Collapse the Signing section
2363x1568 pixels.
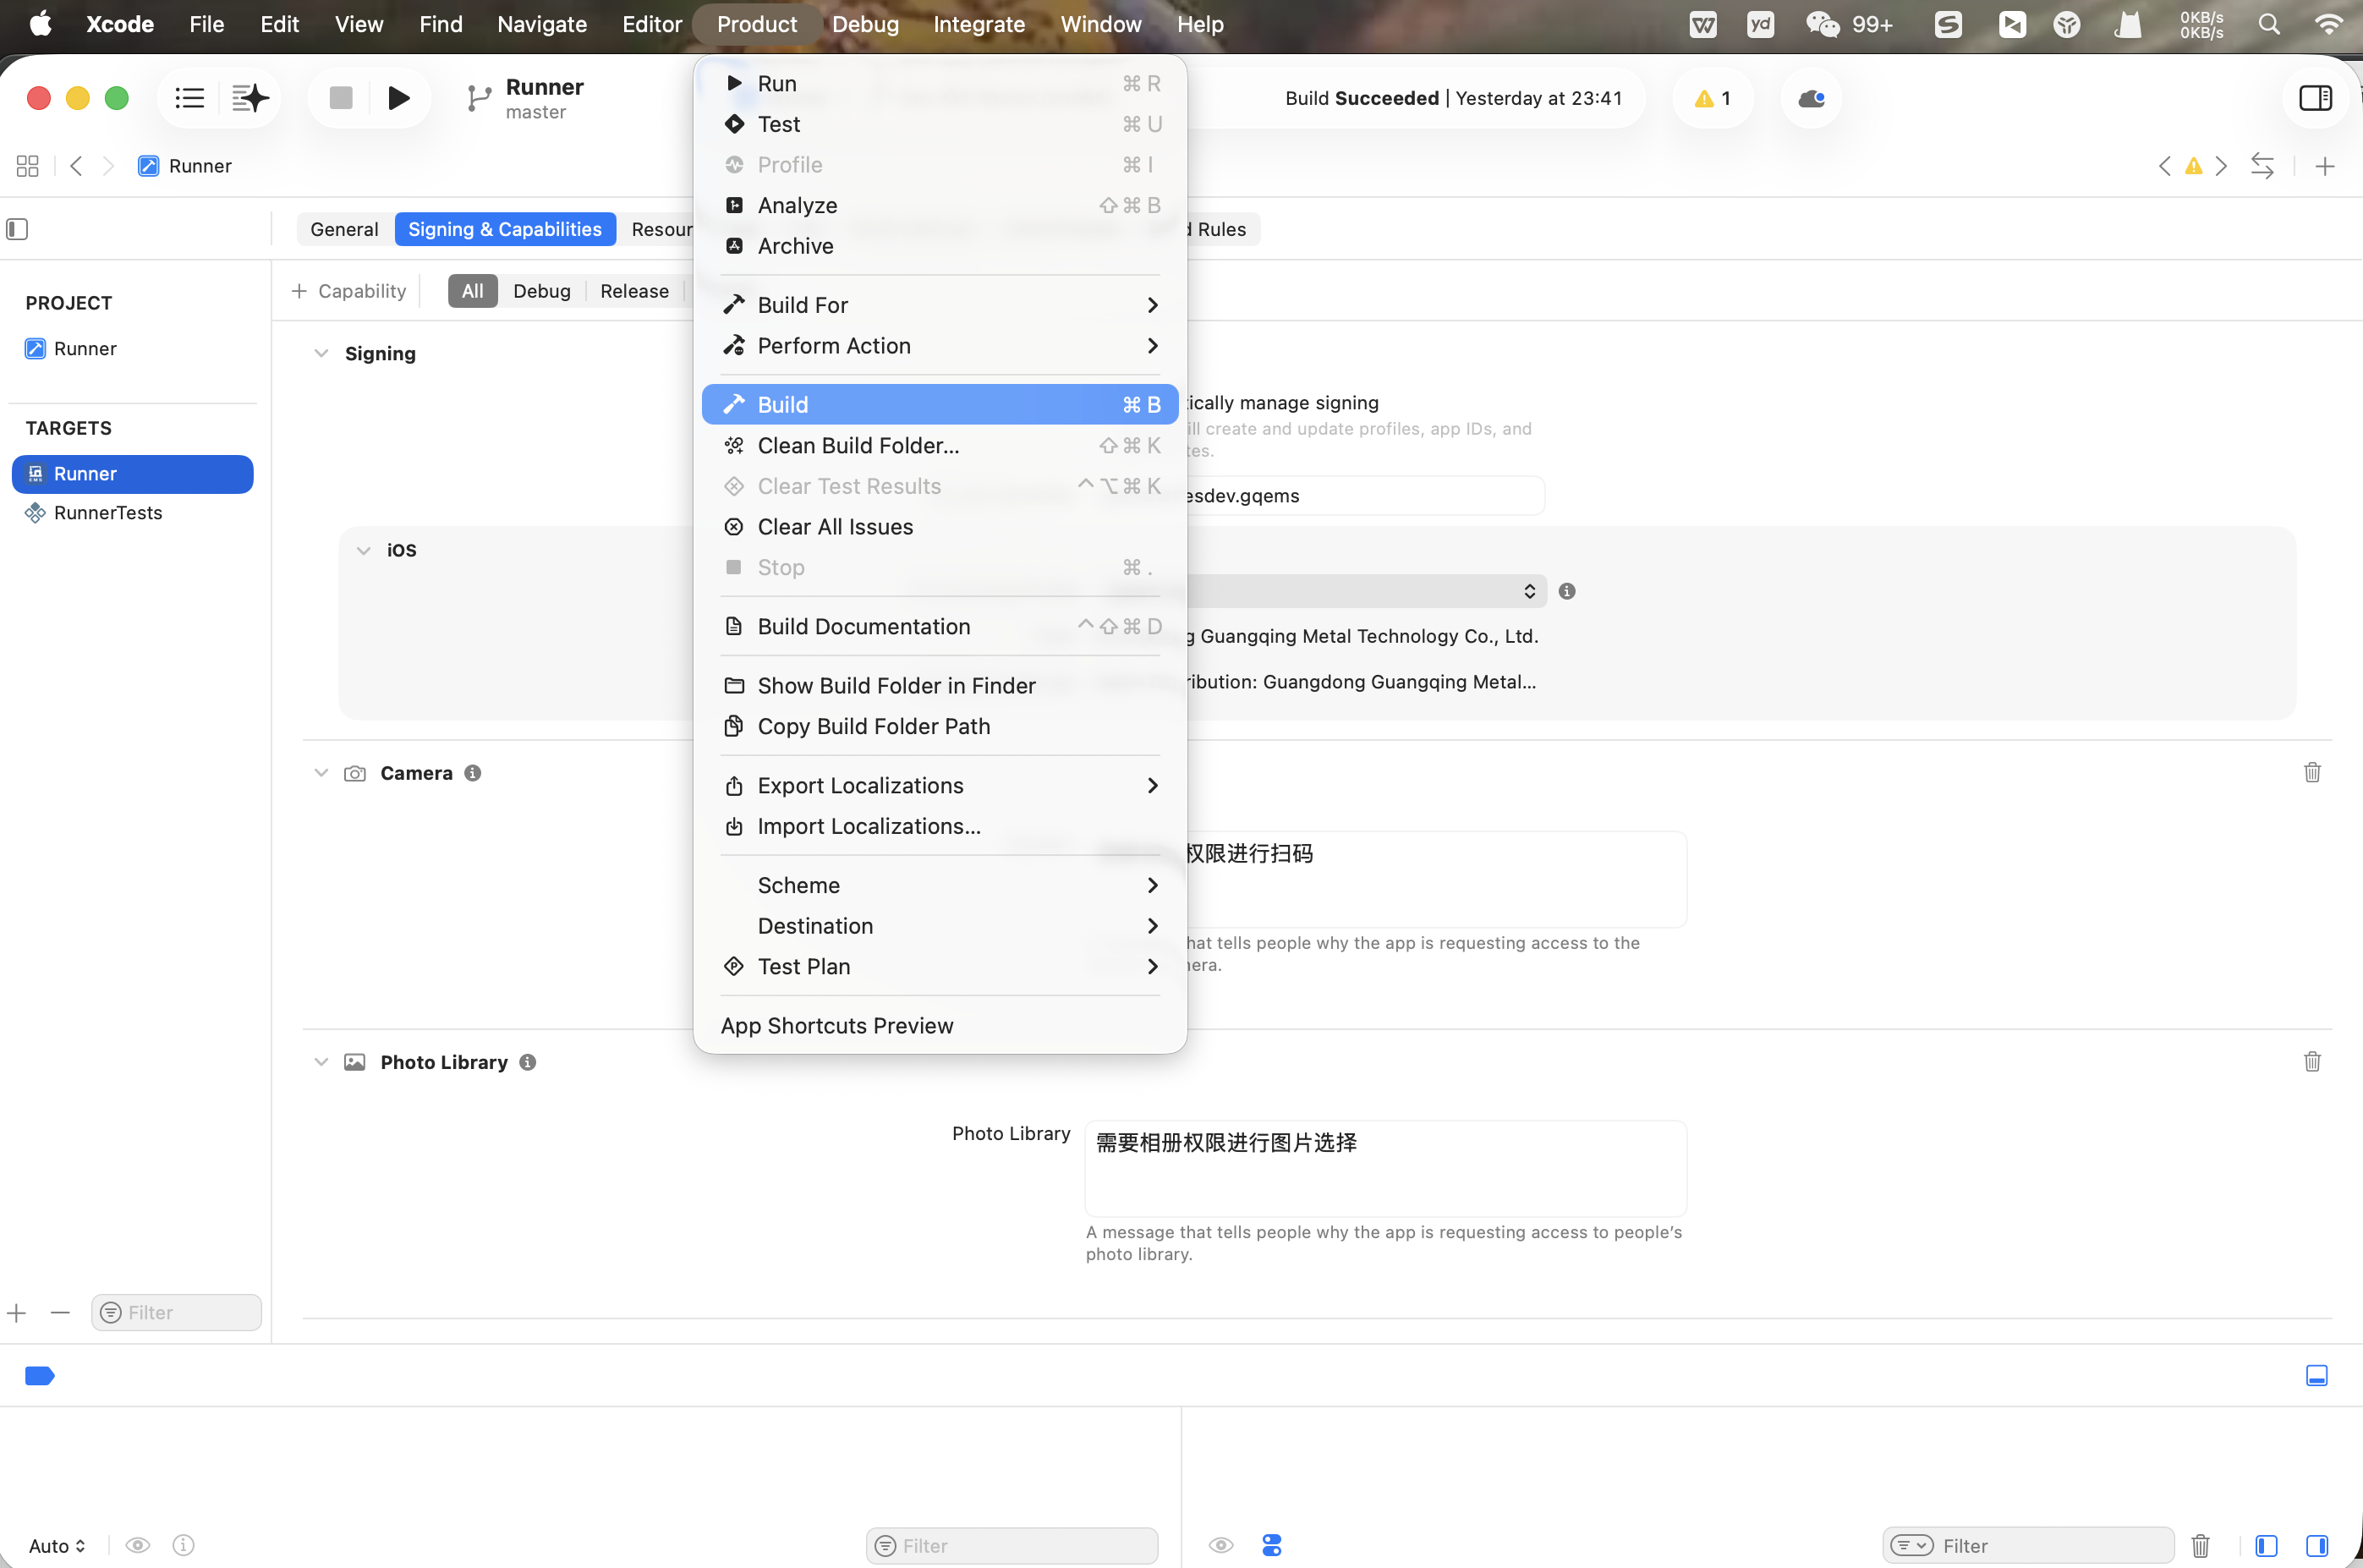(321, 353)
